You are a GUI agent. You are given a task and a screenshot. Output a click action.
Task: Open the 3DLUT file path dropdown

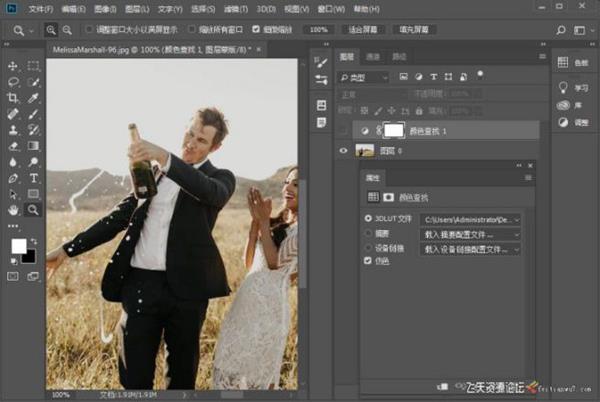(472, 218)
